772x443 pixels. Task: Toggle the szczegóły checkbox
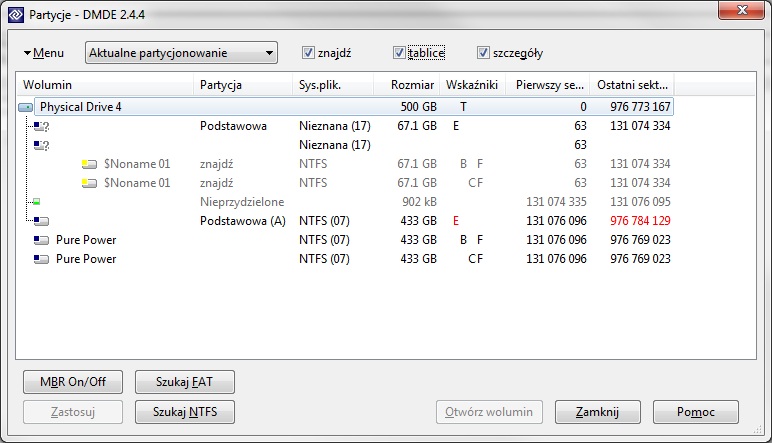483,53
